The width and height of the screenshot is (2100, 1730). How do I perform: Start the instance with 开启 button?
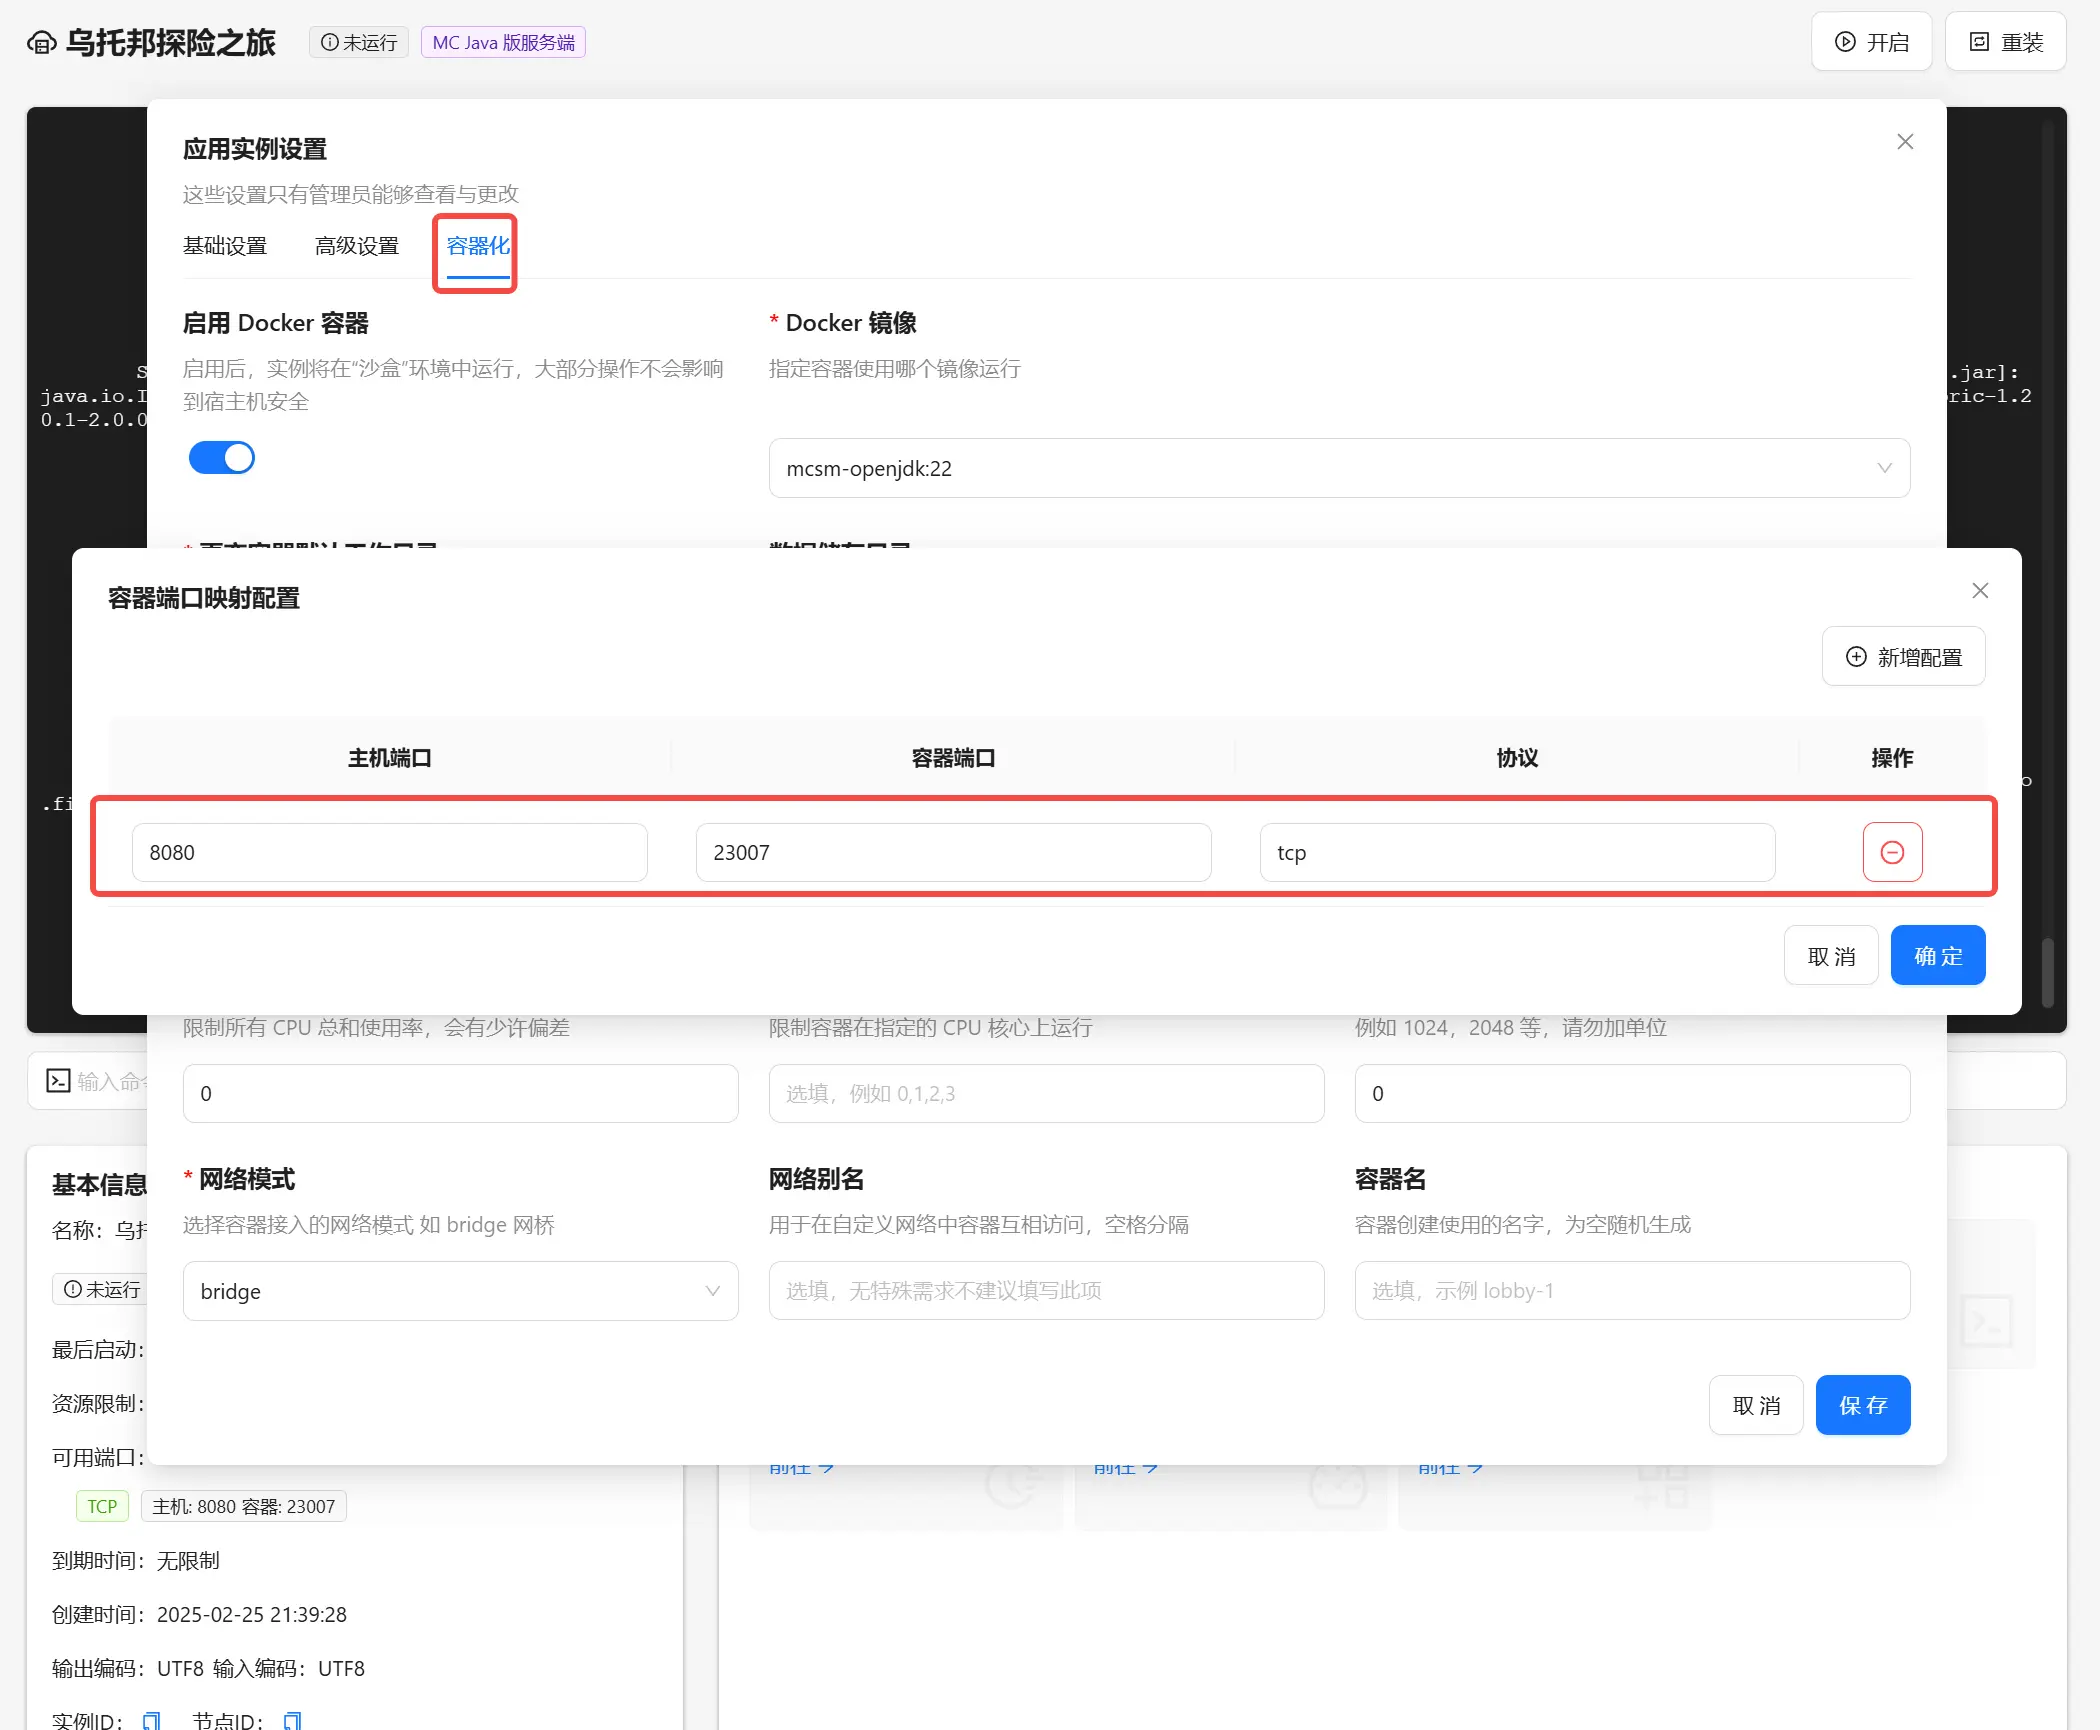[1871, 42]
